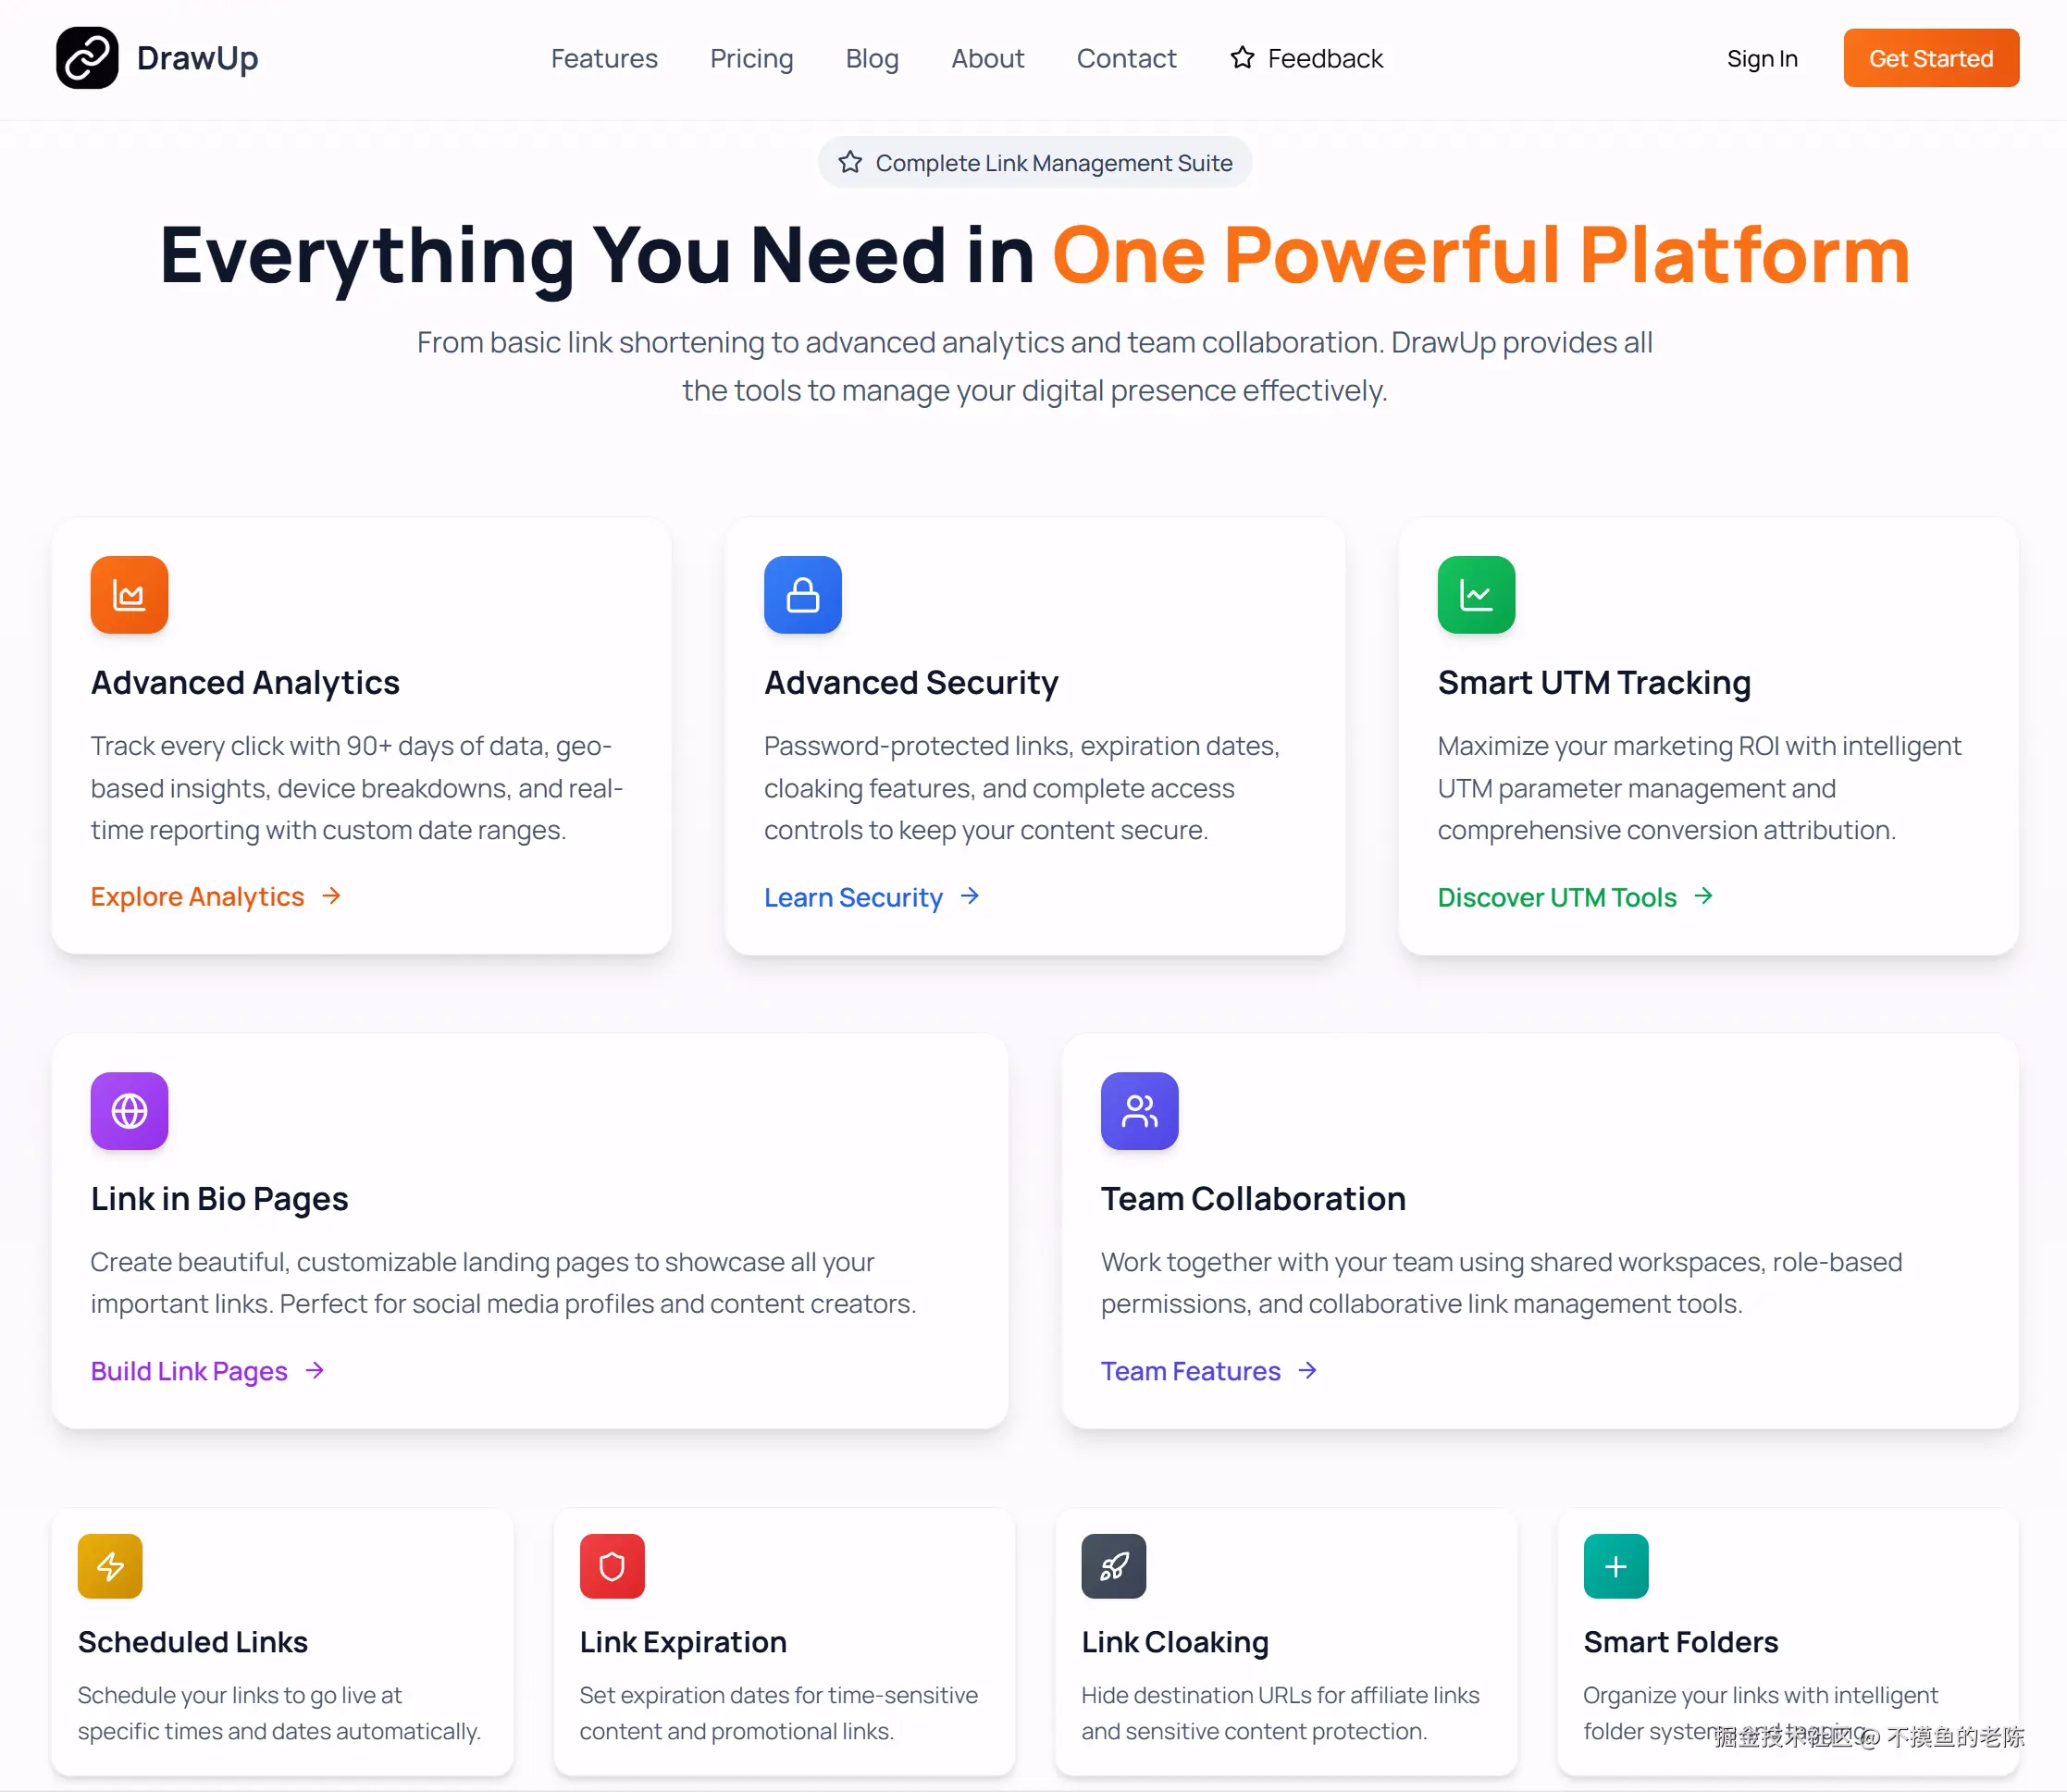Open the Blog nav link
2067x1792 pixels.
(x=872, y=59)
